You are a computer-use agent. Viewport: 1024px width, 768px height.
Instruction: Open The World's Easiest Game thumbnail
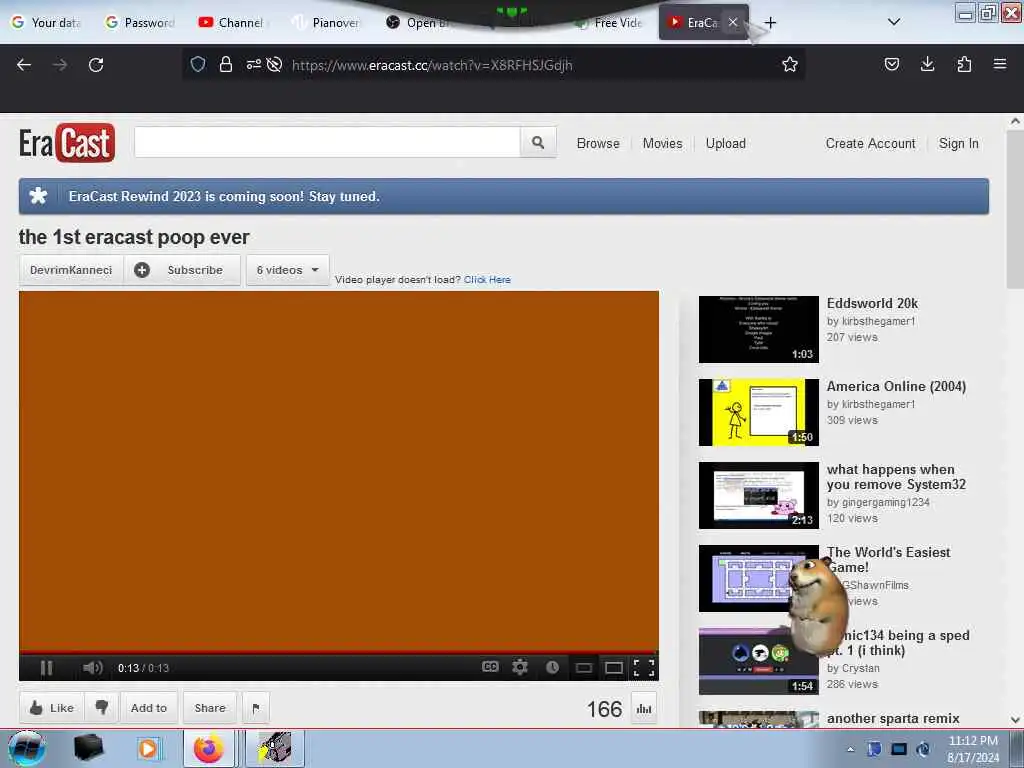(758, 578)
